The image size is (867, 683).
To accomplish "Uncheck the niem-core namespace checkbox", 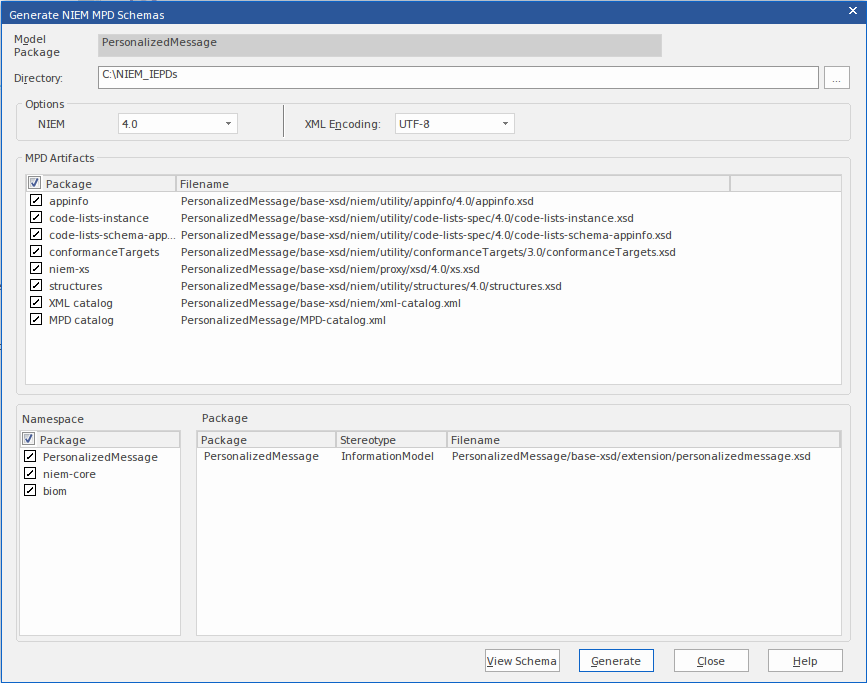I will [x=30, y=474].
